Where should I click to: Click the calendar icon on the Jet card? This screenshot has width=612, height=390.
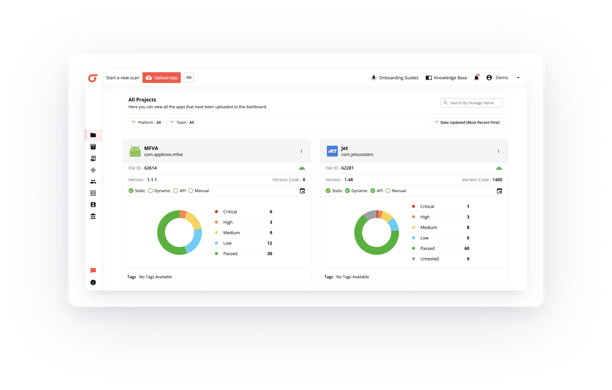coord(499,191)
